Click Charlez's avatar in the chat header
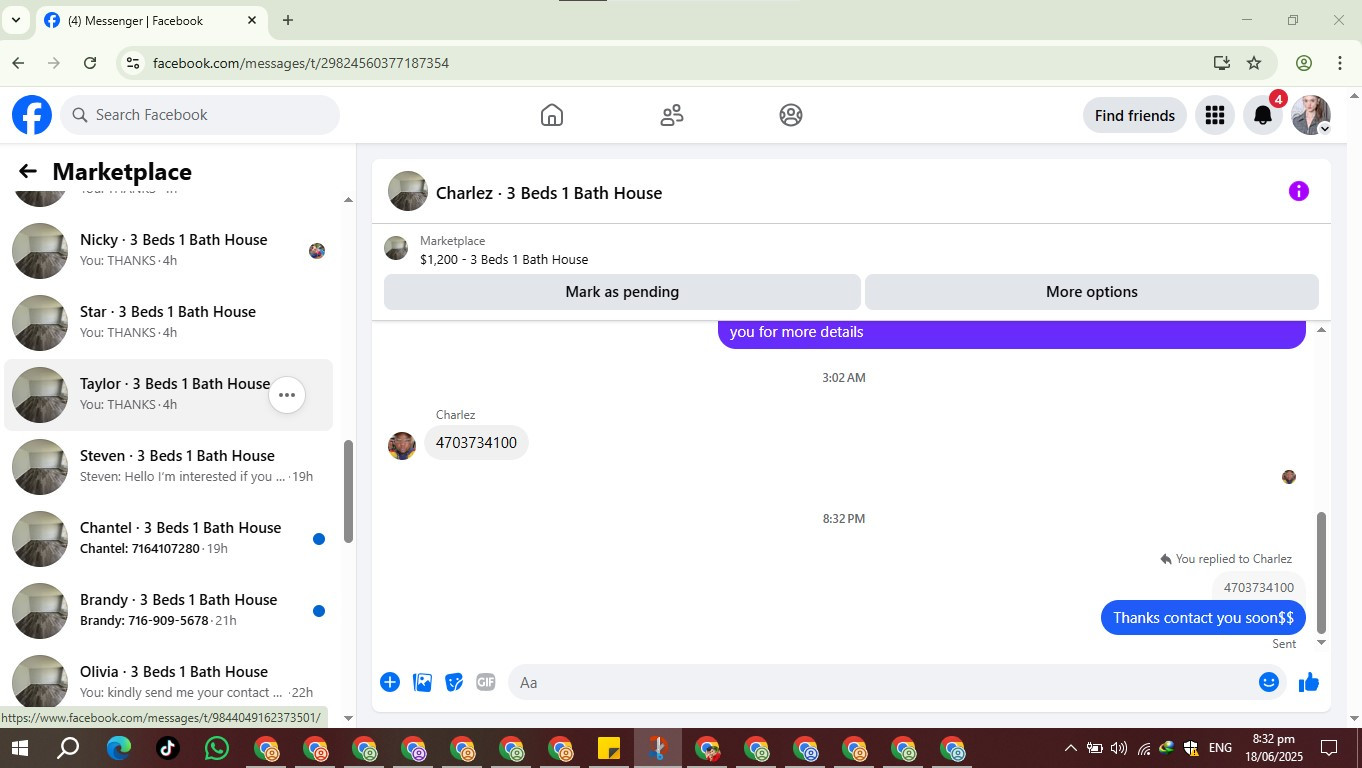The width and height of the screenshot is (1362, 768). point(408,191)
